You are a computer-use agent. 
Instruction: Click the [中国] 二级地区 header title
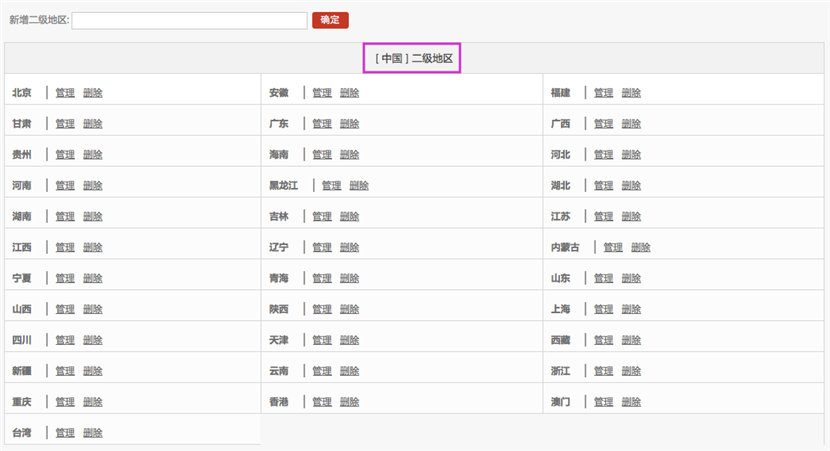(412, 58)
